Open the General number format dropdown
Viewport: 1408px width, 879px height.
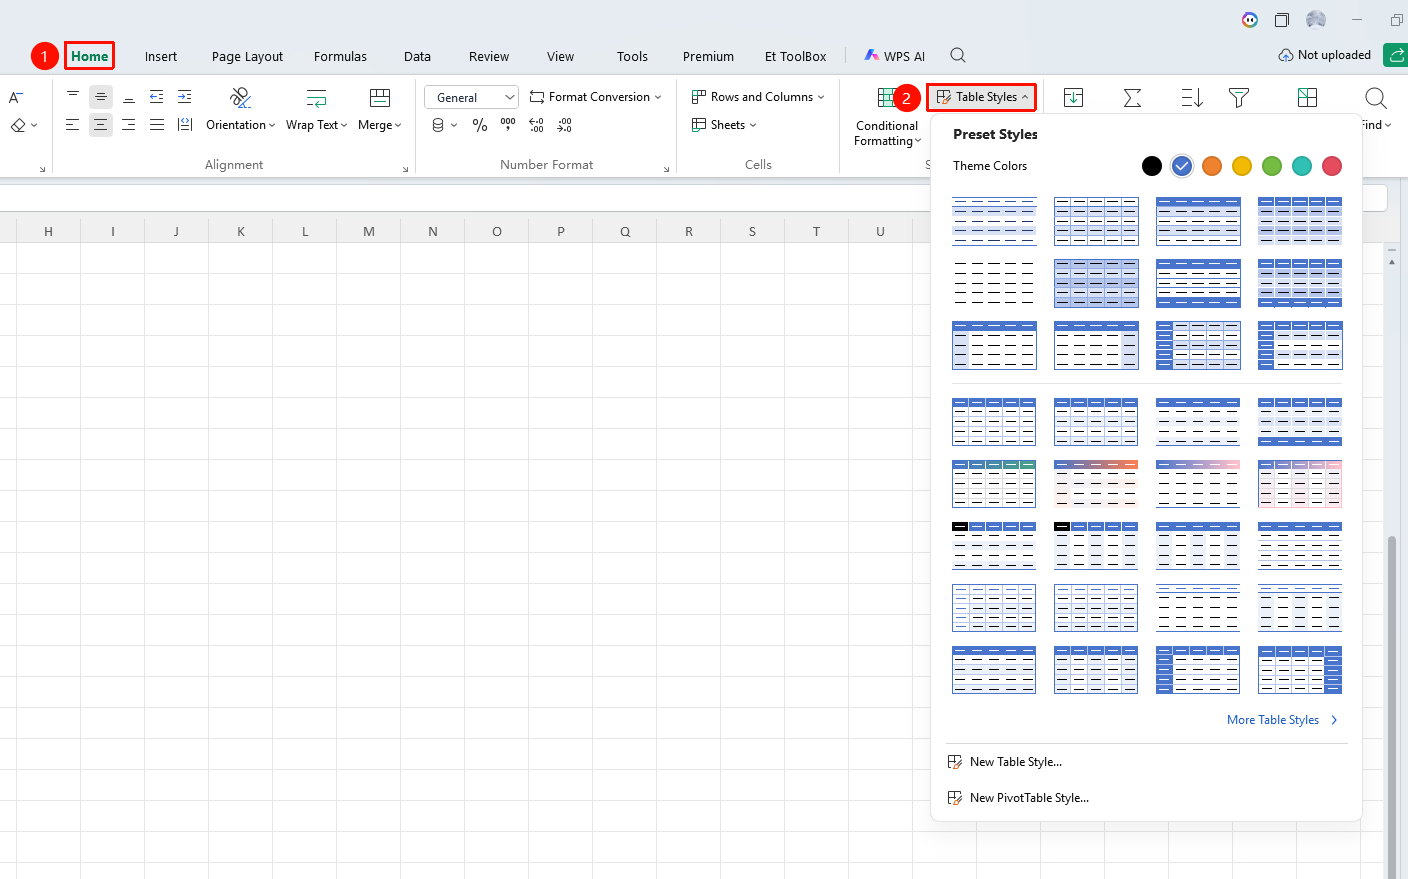pos(471,97)
